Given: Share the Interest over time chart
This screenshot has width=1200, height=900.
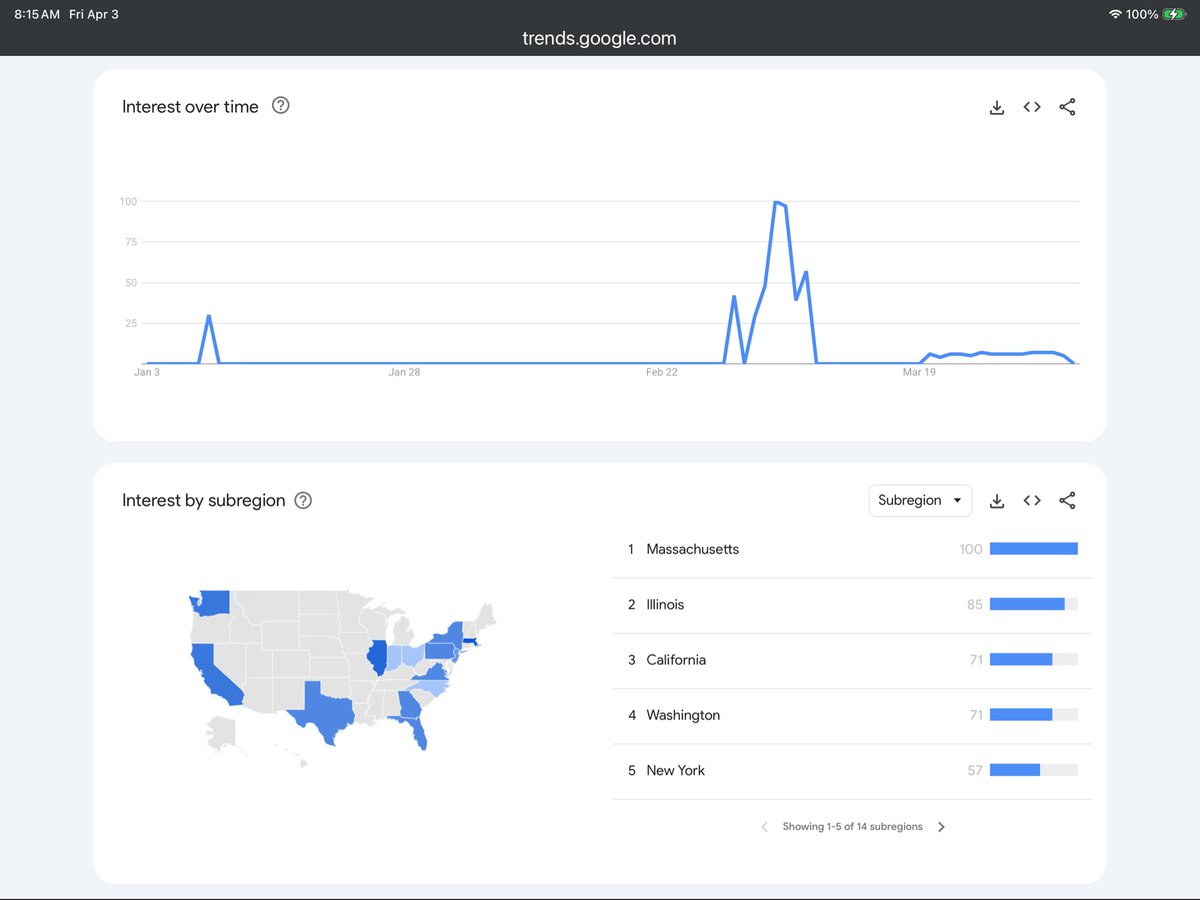Looking at the screenshot, I should click(x=1067, y=107).
